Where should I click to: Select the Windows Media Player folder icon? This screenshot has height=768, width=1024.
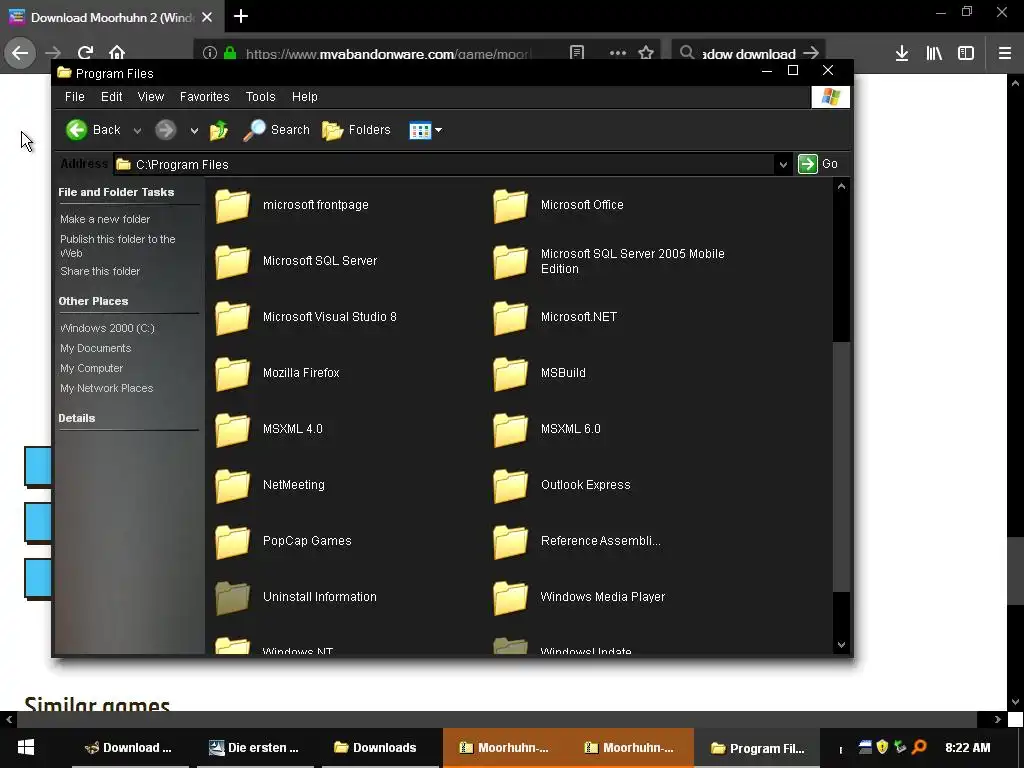click(x=511, y=598)
